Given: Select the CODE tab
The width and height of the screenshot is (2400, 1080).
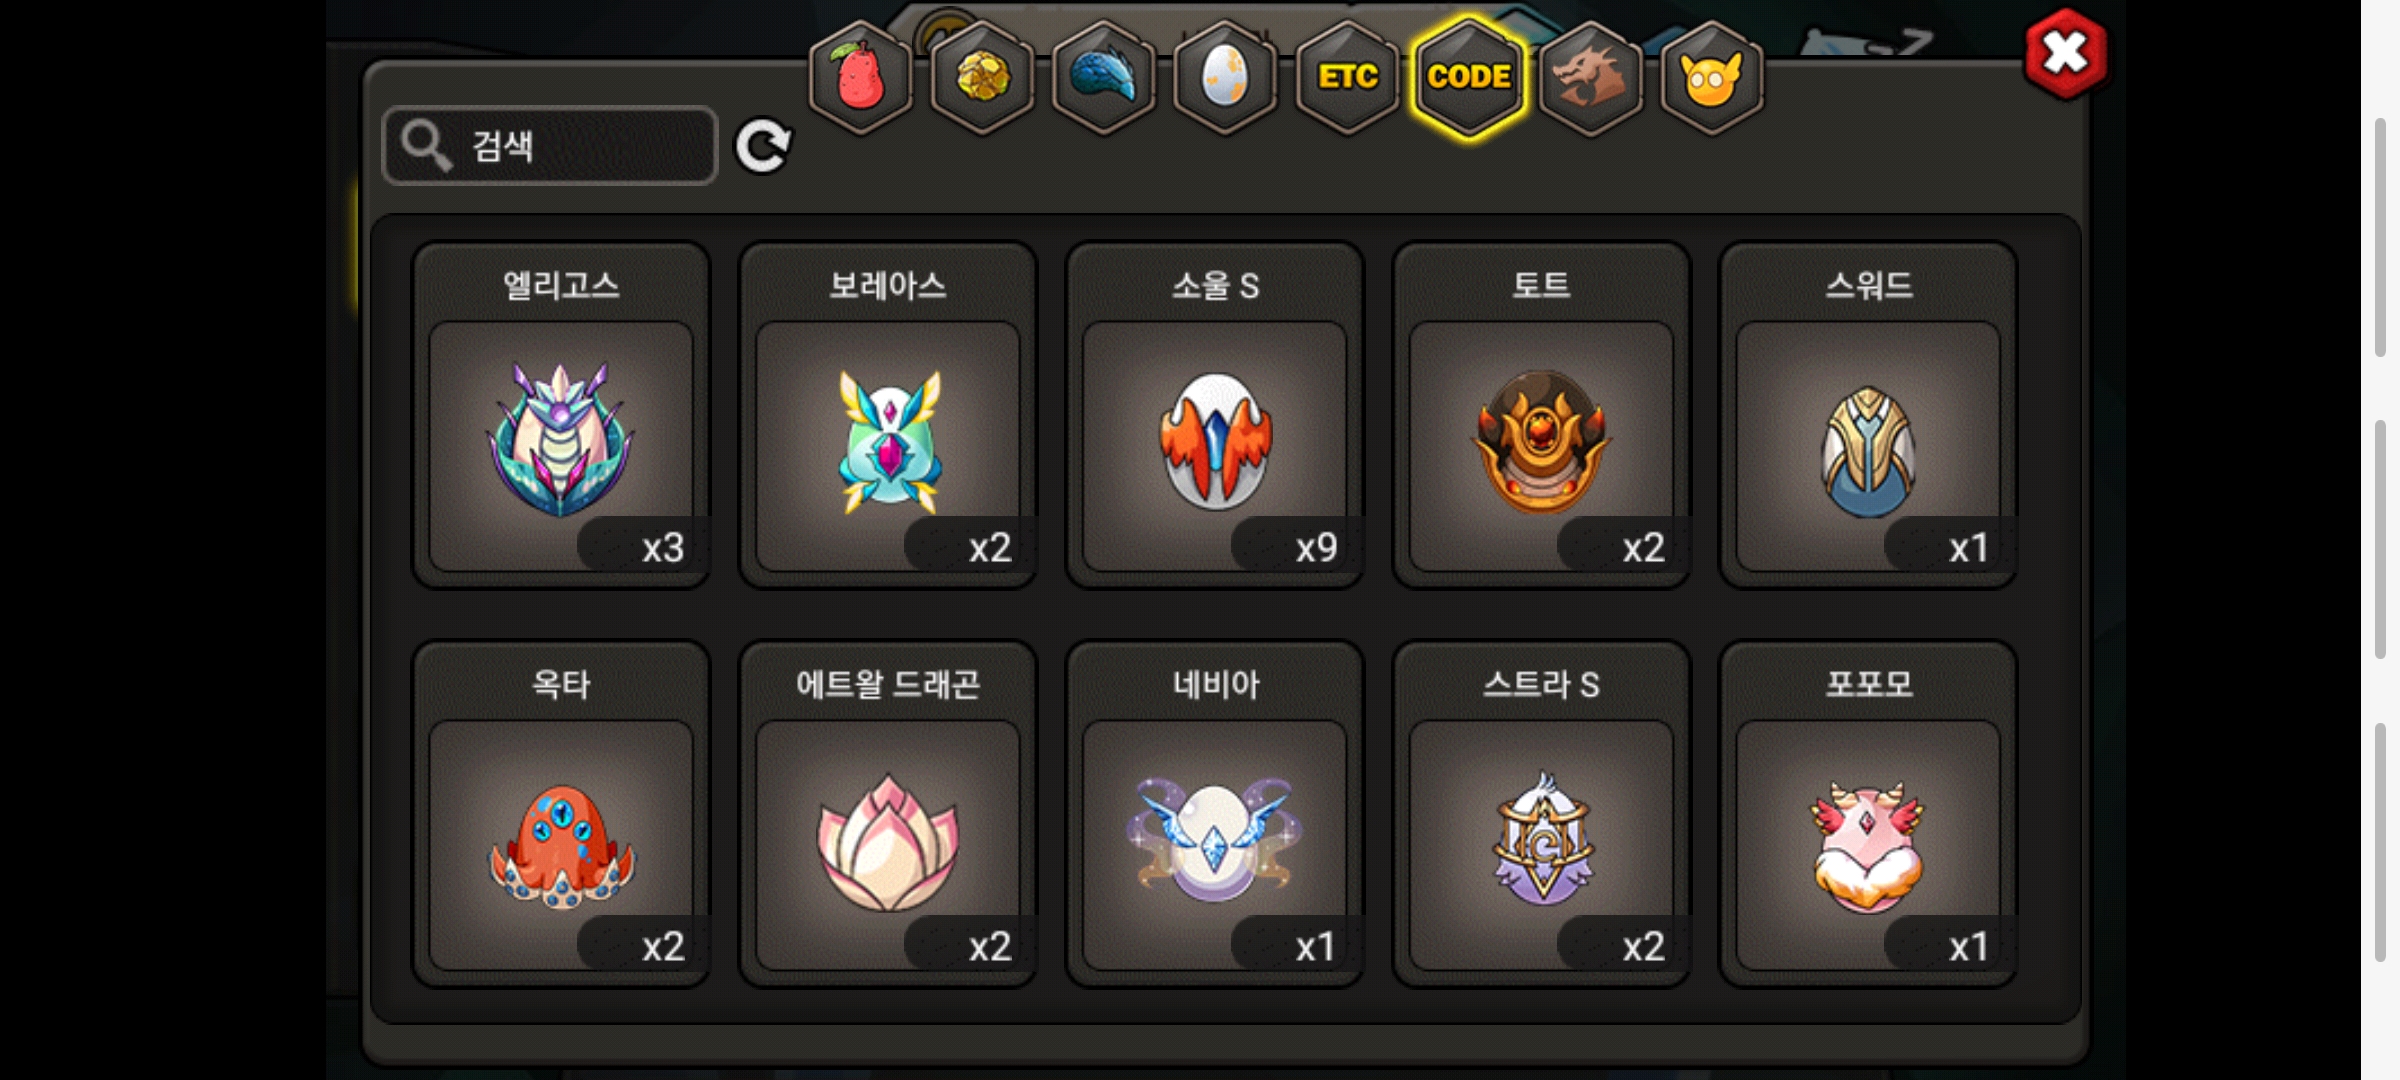Looking at the screenshot, I should click(1469, 77).
